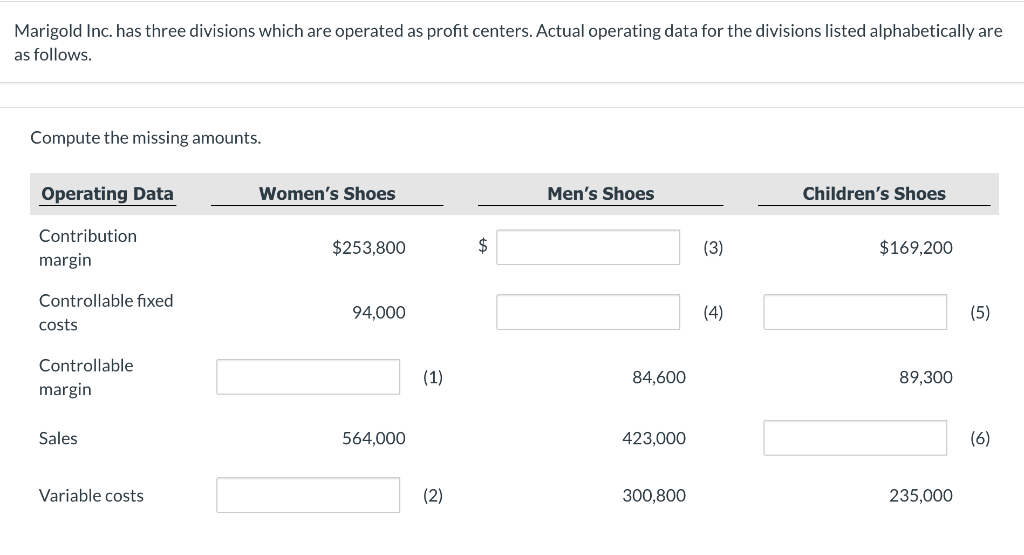This screenshot has width=1024, height=555.
Task: Click the Operating Data column header
Action: 107,194
